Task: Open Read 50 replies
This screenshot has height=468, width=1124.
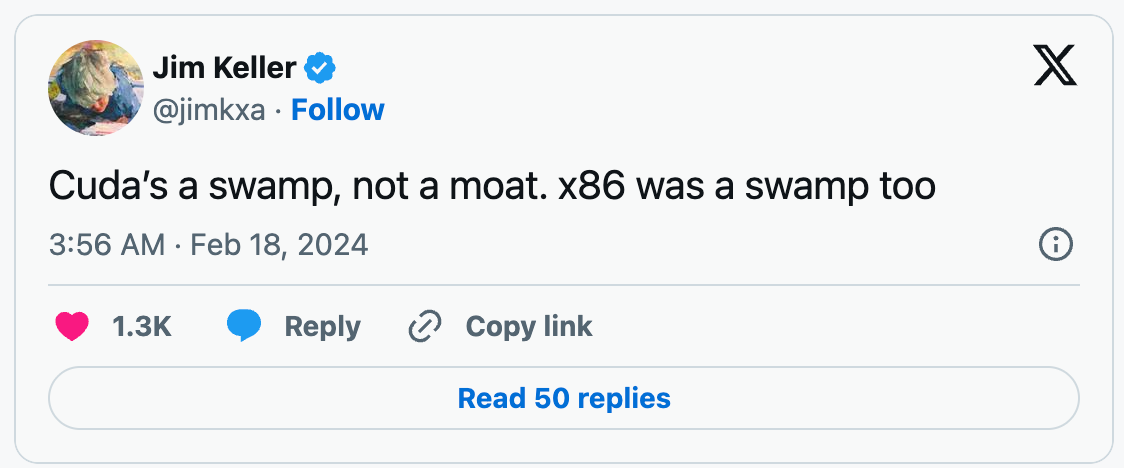Action: pos(564,398)
